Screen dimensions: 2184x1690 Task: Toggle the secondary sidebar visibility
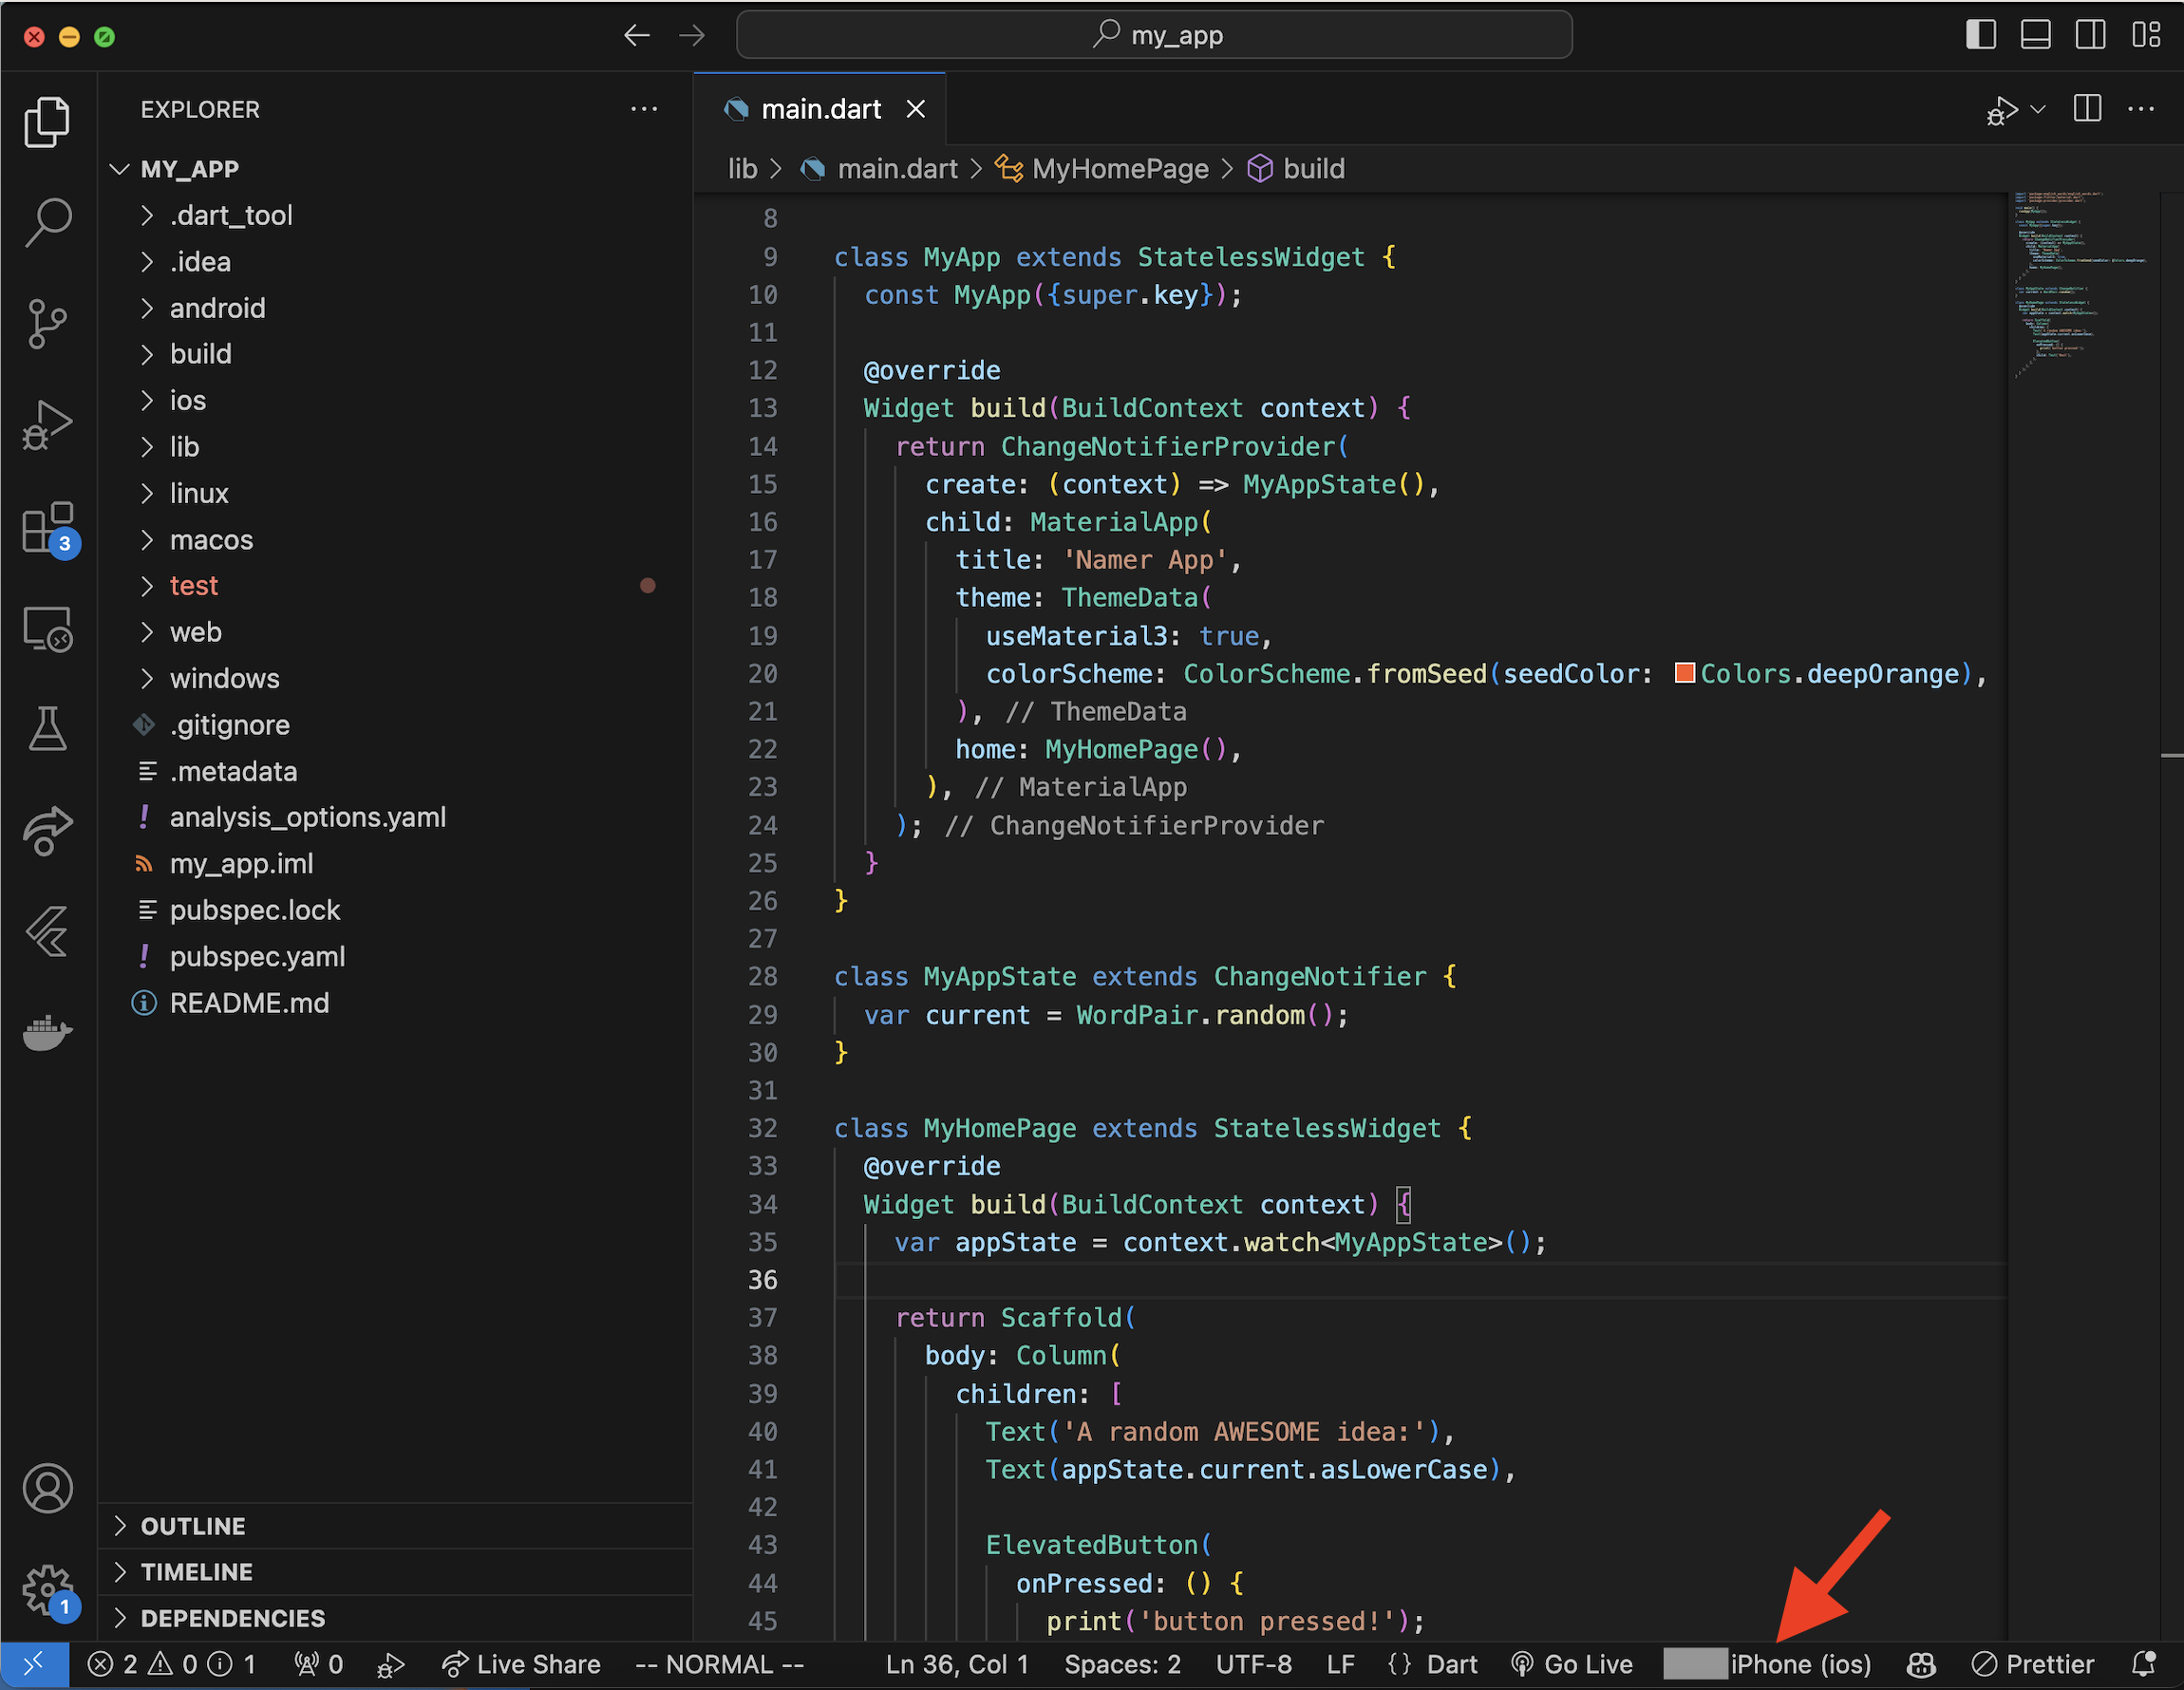(x=2091, y=34)
